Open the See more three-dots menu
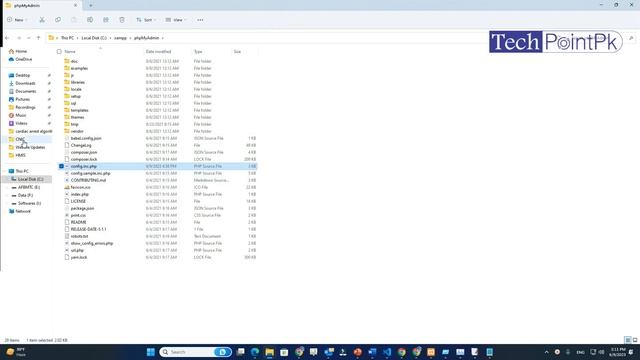 [x=200, y=20]
